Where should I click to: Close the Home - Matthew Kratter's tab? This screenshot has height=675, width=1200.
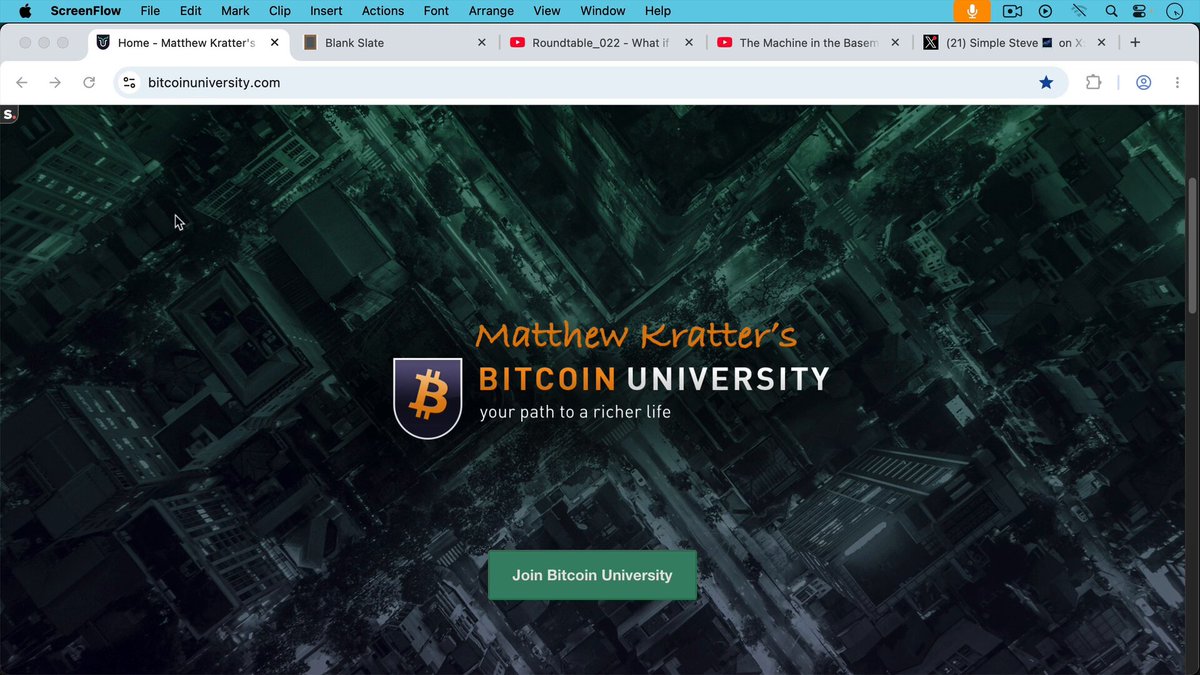tap(274, 43)
